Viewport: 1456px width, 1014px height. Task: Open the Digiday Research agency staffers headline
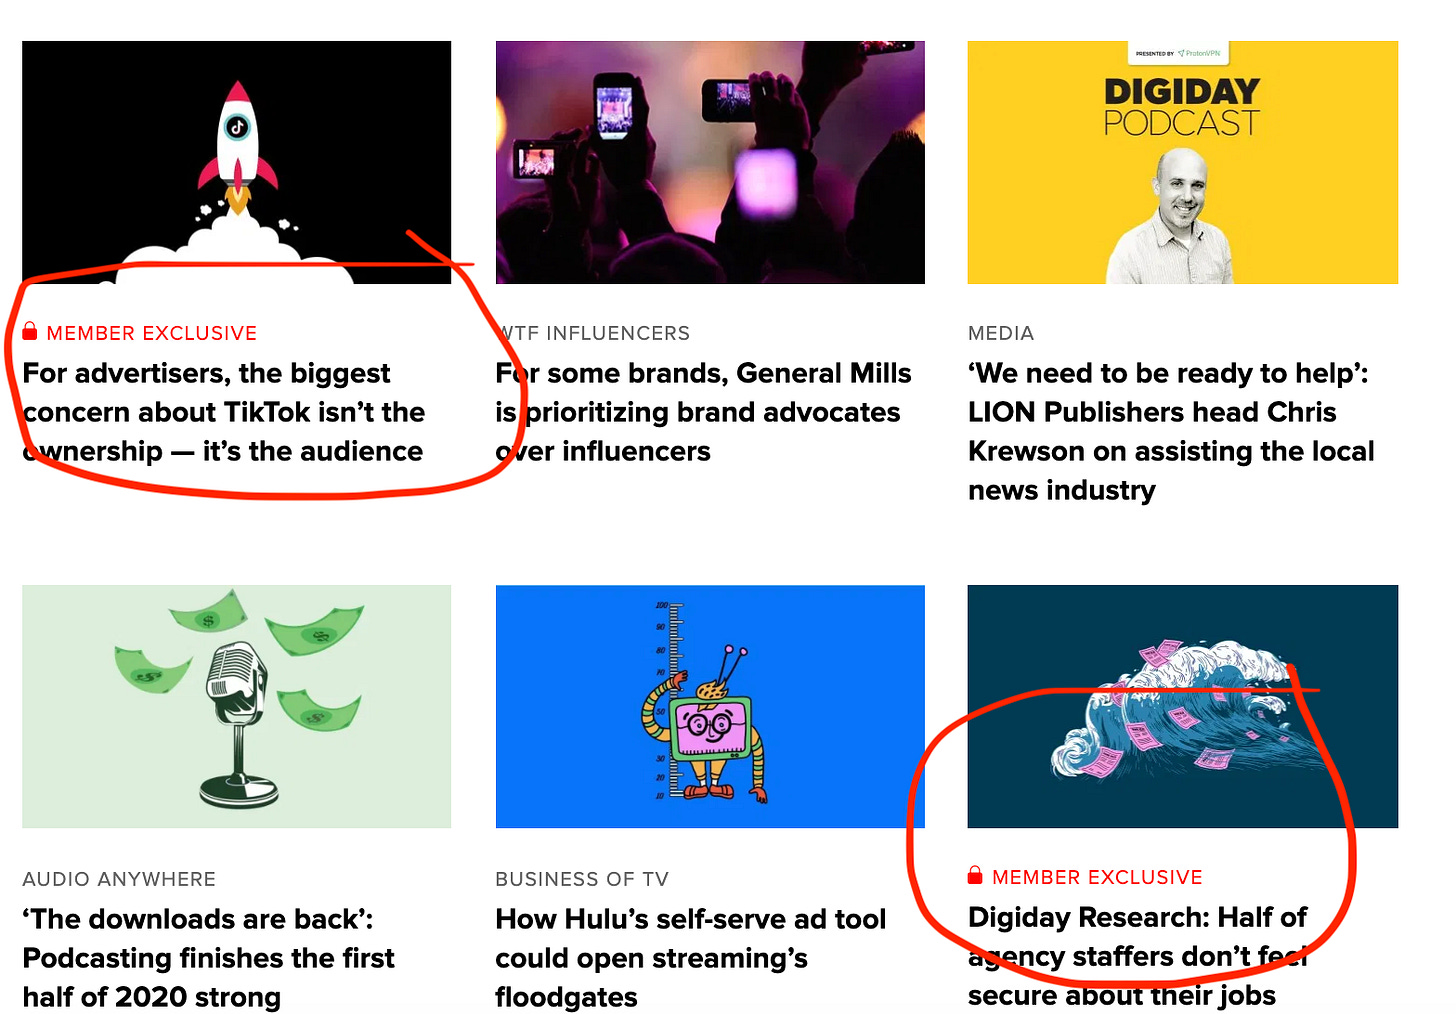coord(1138,956)
